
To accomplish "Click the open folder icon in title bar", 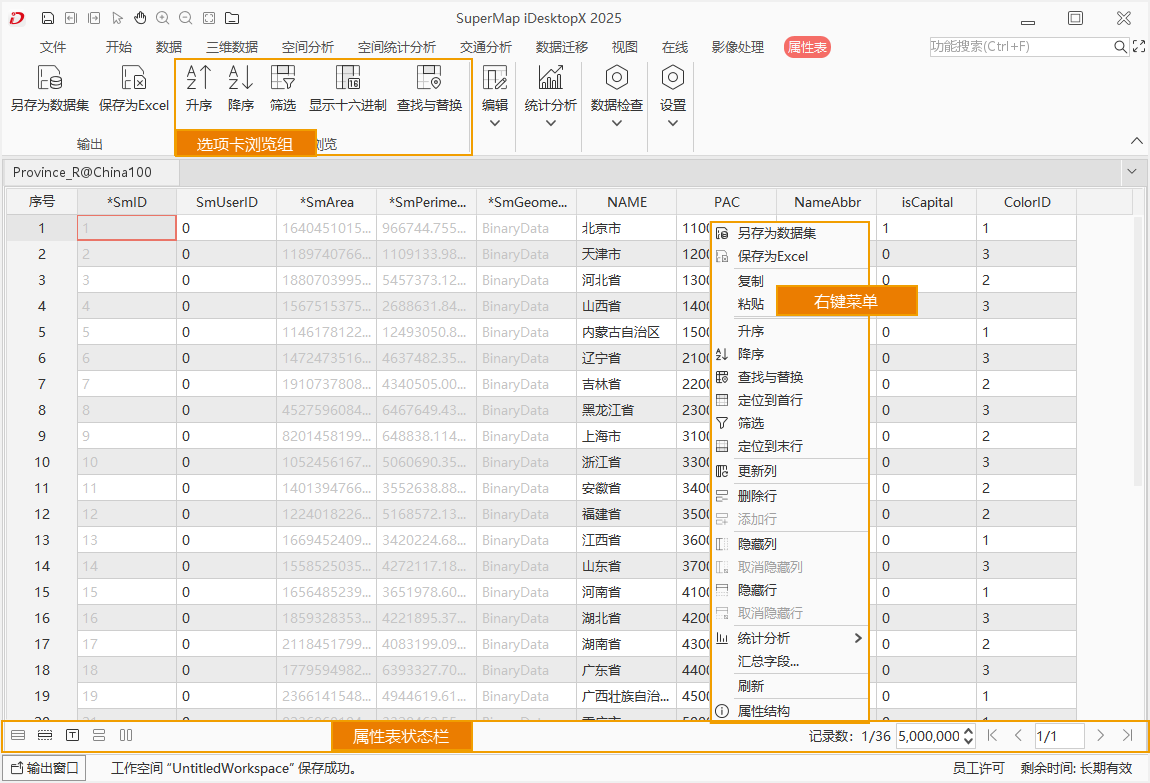I will pos(232,18).
